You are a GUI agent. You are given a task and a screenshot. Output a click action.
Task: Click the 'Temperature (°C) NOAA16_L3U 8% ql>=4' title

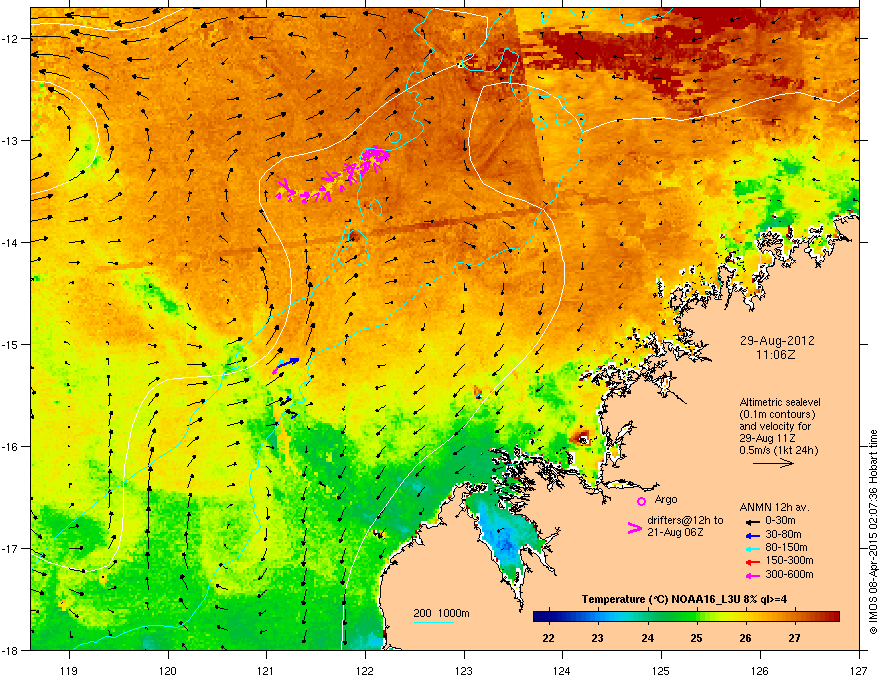pyautogui.click(x=684, y=599)
